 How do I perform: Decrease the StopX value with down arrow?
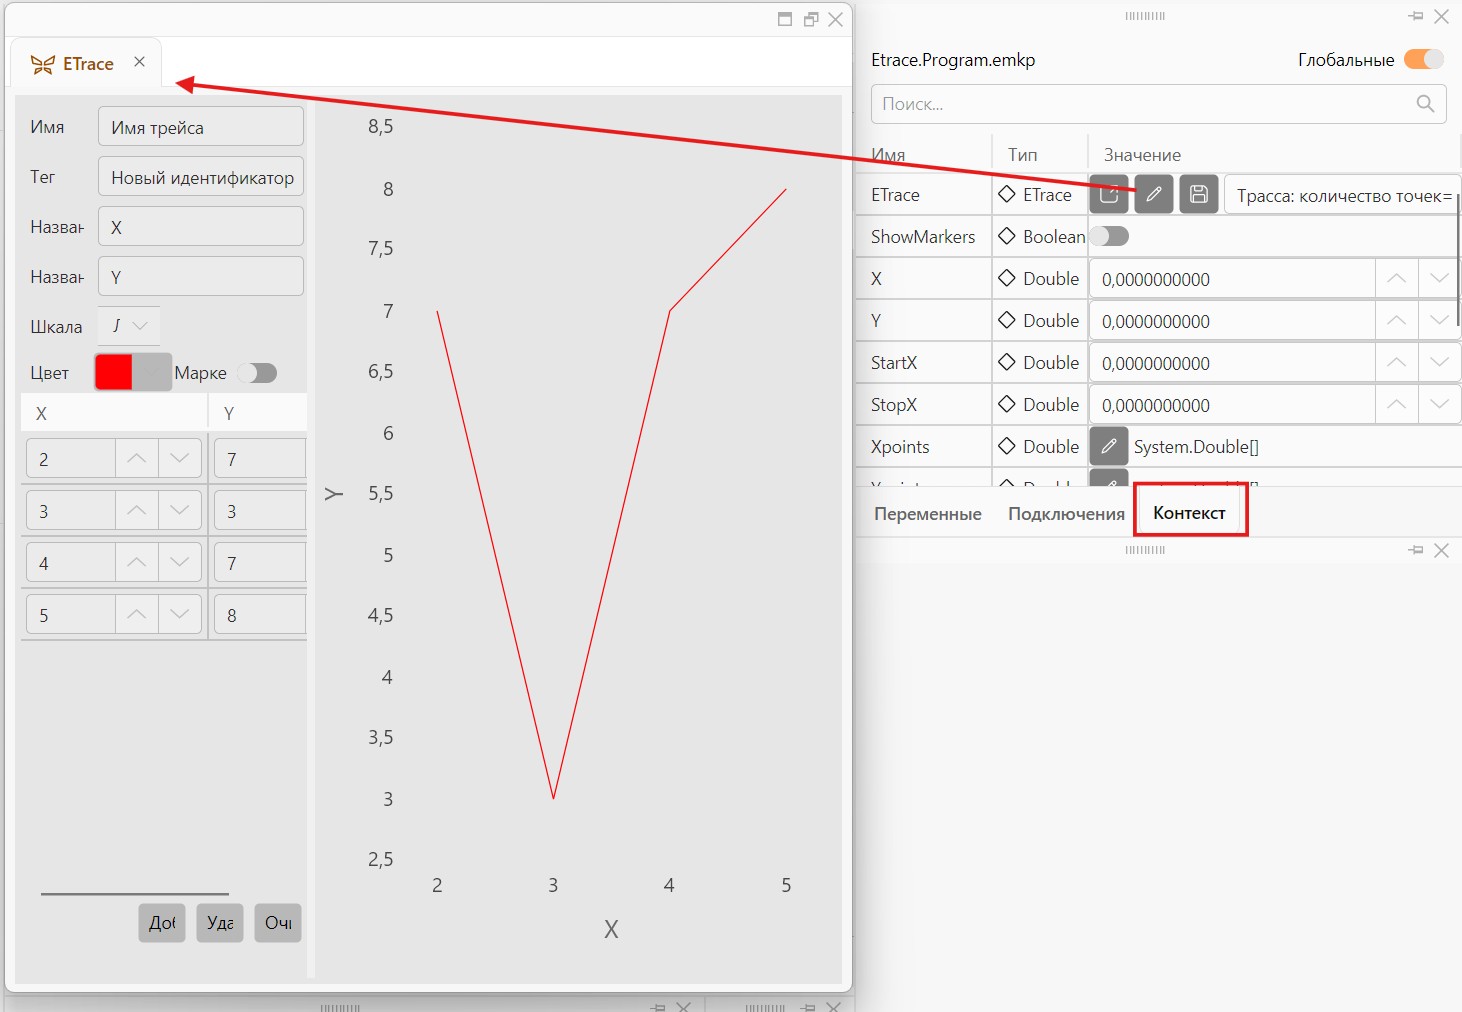(x=1439, y=405)
